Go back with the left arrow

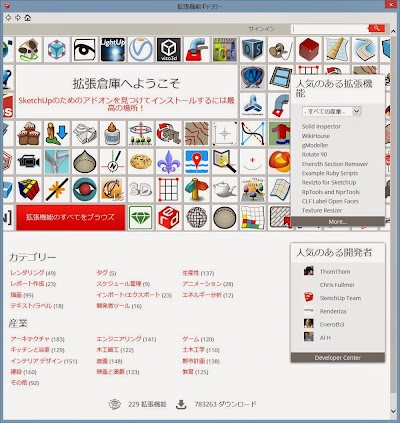click(x=9, y=18)
